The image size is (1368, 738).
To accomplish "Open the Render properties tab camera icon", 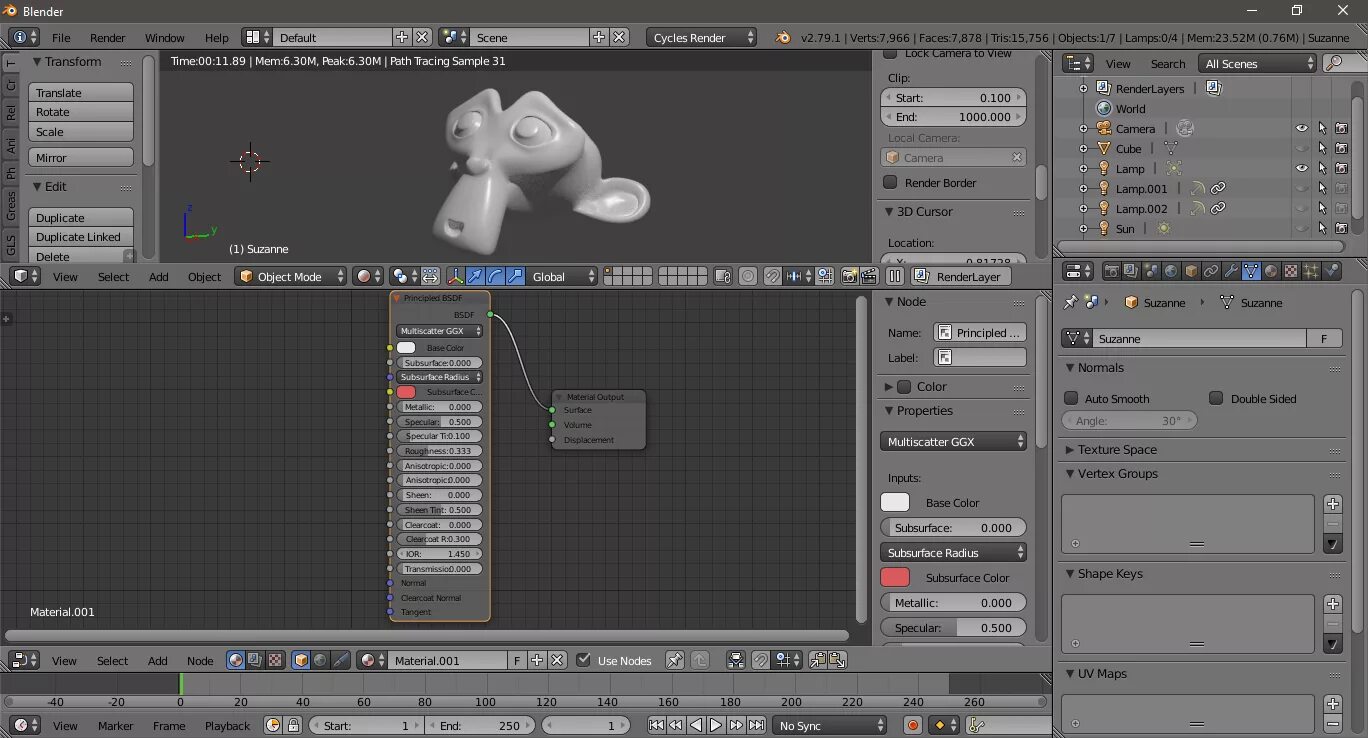I will click(x=1111, y=271).
